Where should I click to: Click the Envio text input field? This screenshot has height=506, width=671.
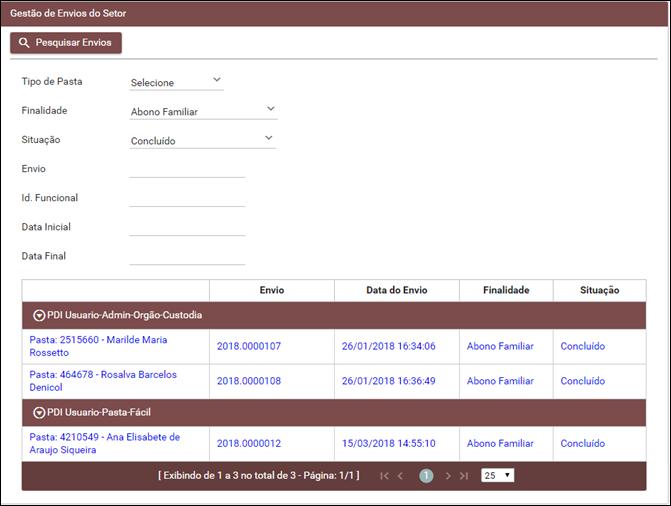coord(187,169)
